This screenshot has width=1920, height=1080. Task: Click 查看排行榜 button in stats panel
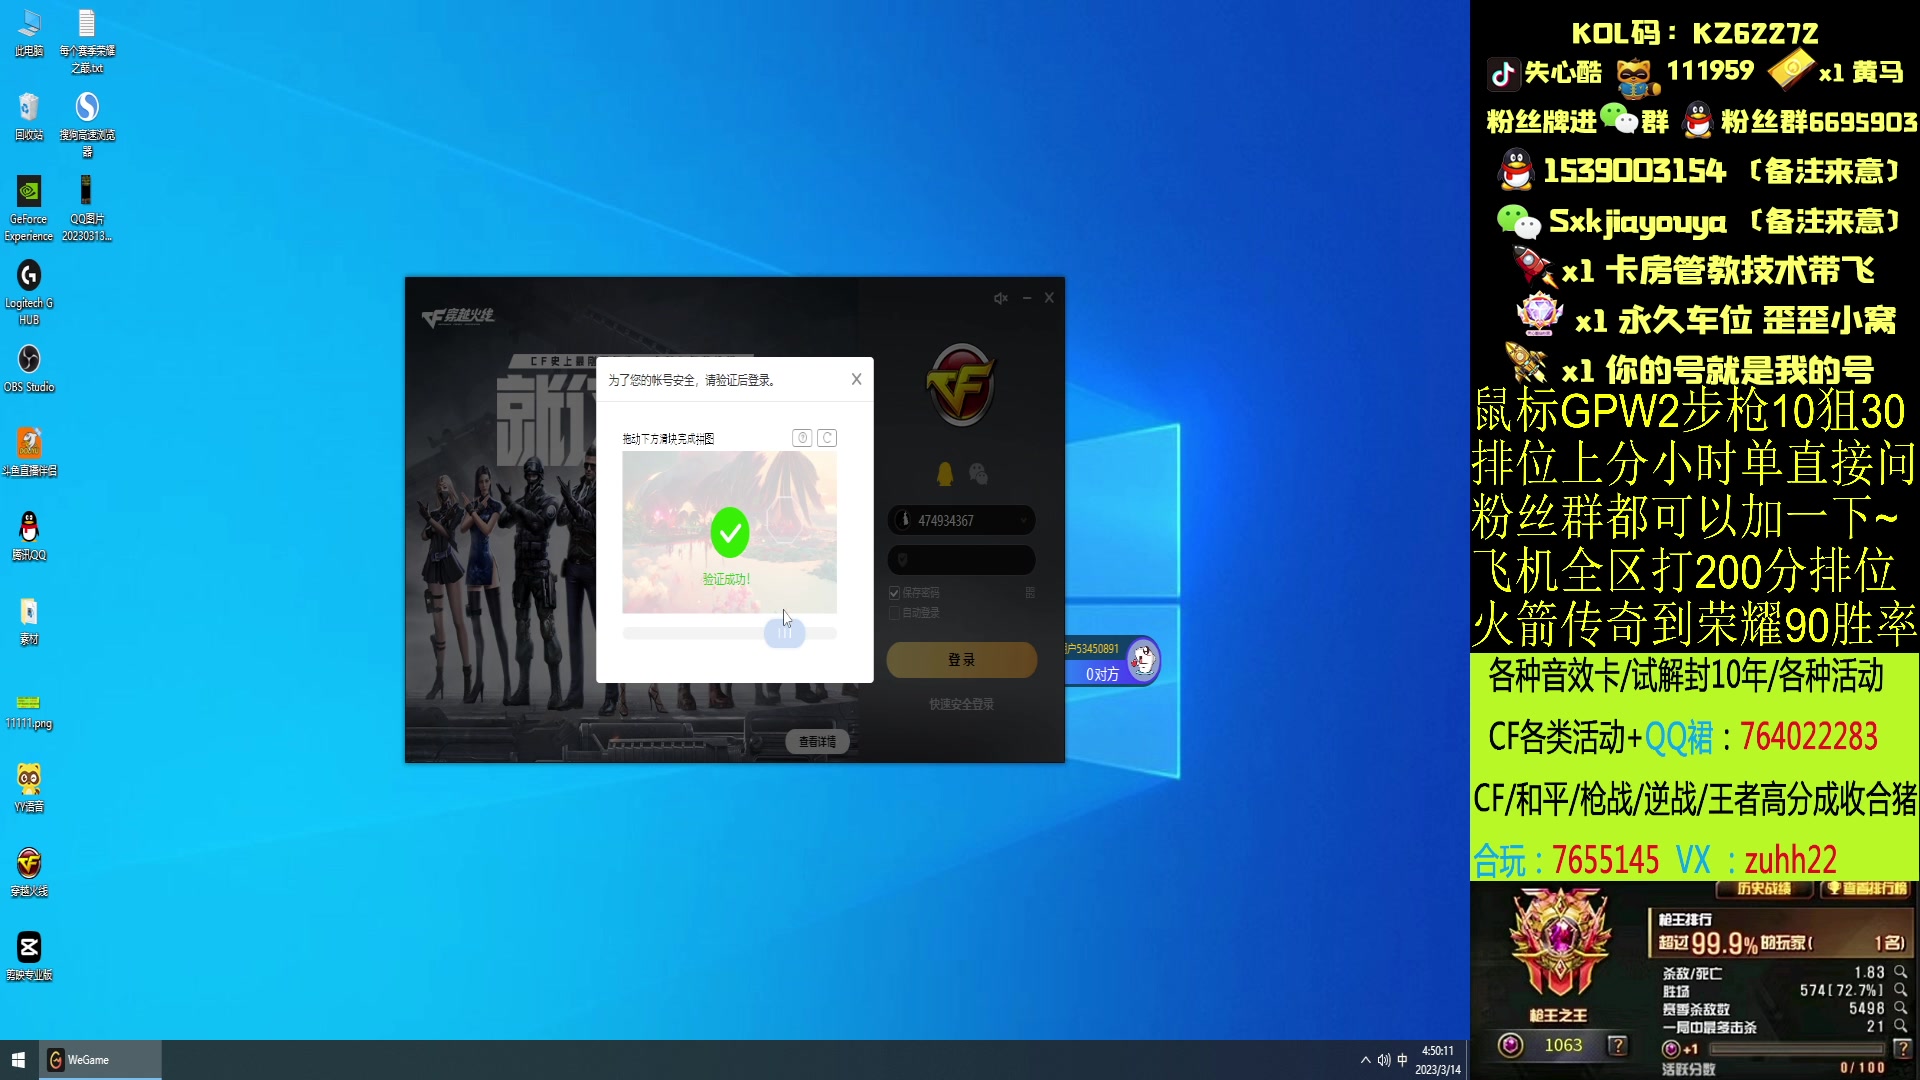point(1867,888)
